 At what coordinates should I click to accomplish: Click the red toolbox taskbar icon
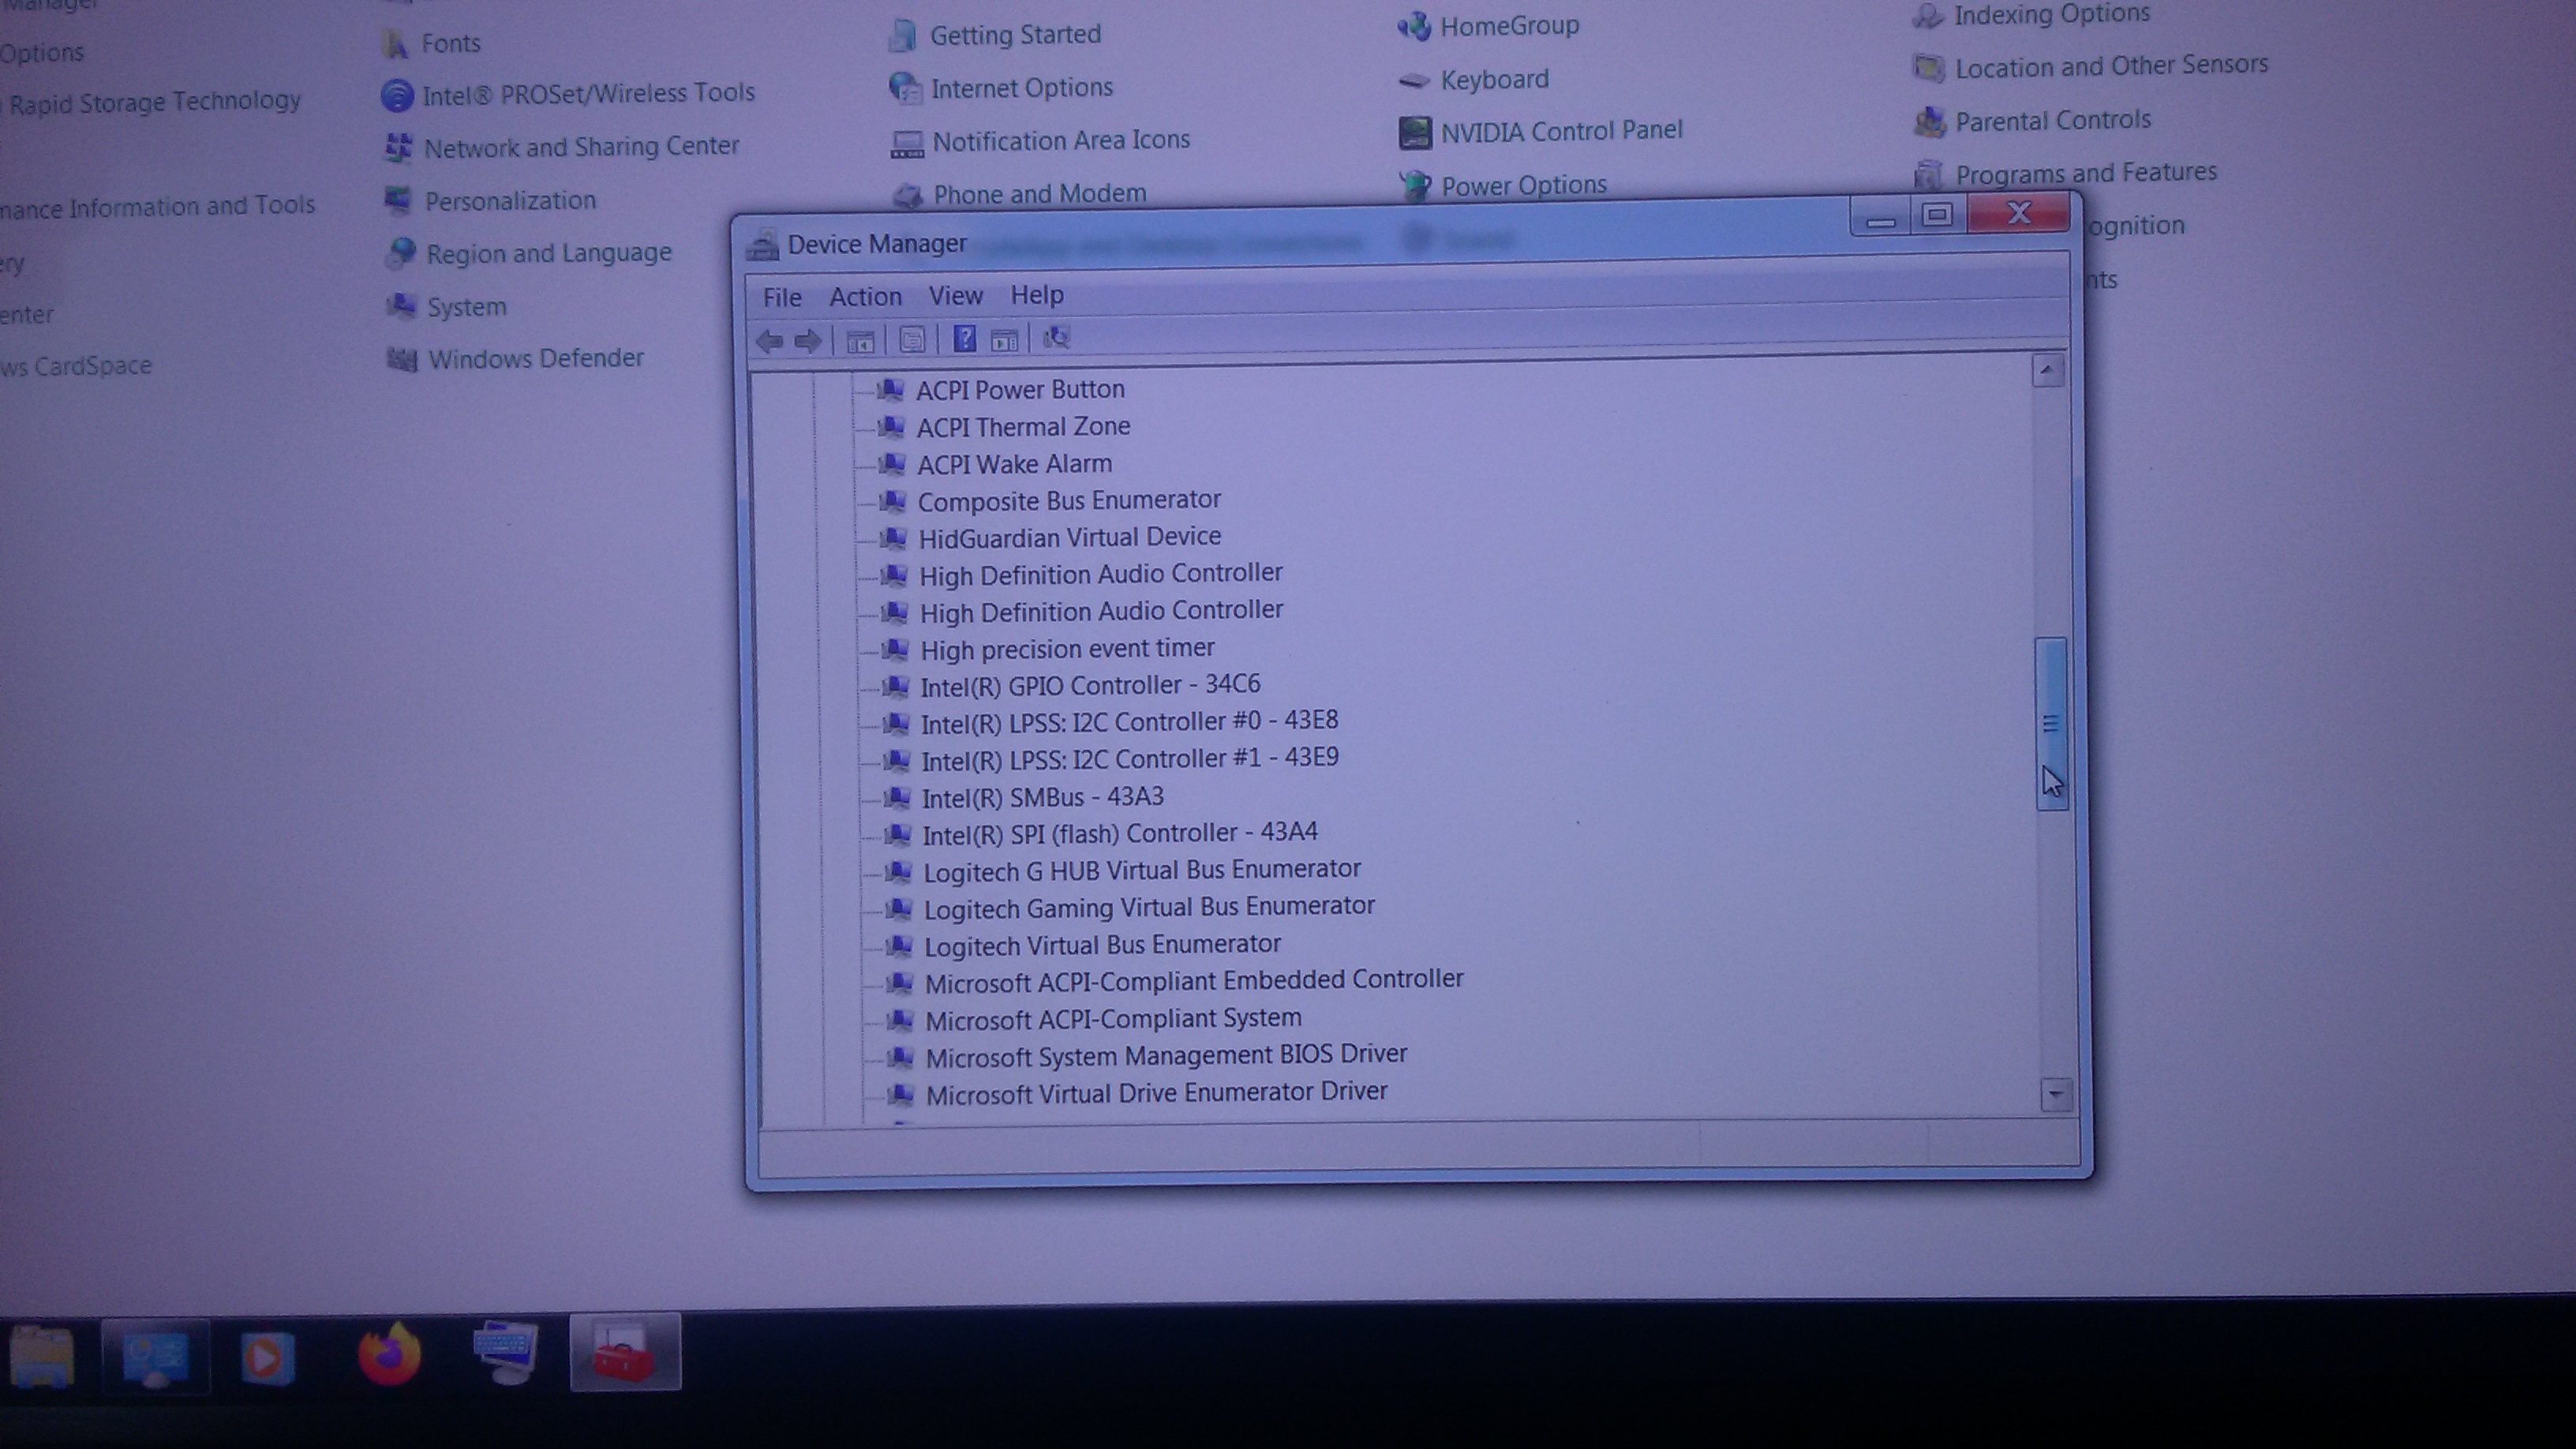[x=625, y=1352]
